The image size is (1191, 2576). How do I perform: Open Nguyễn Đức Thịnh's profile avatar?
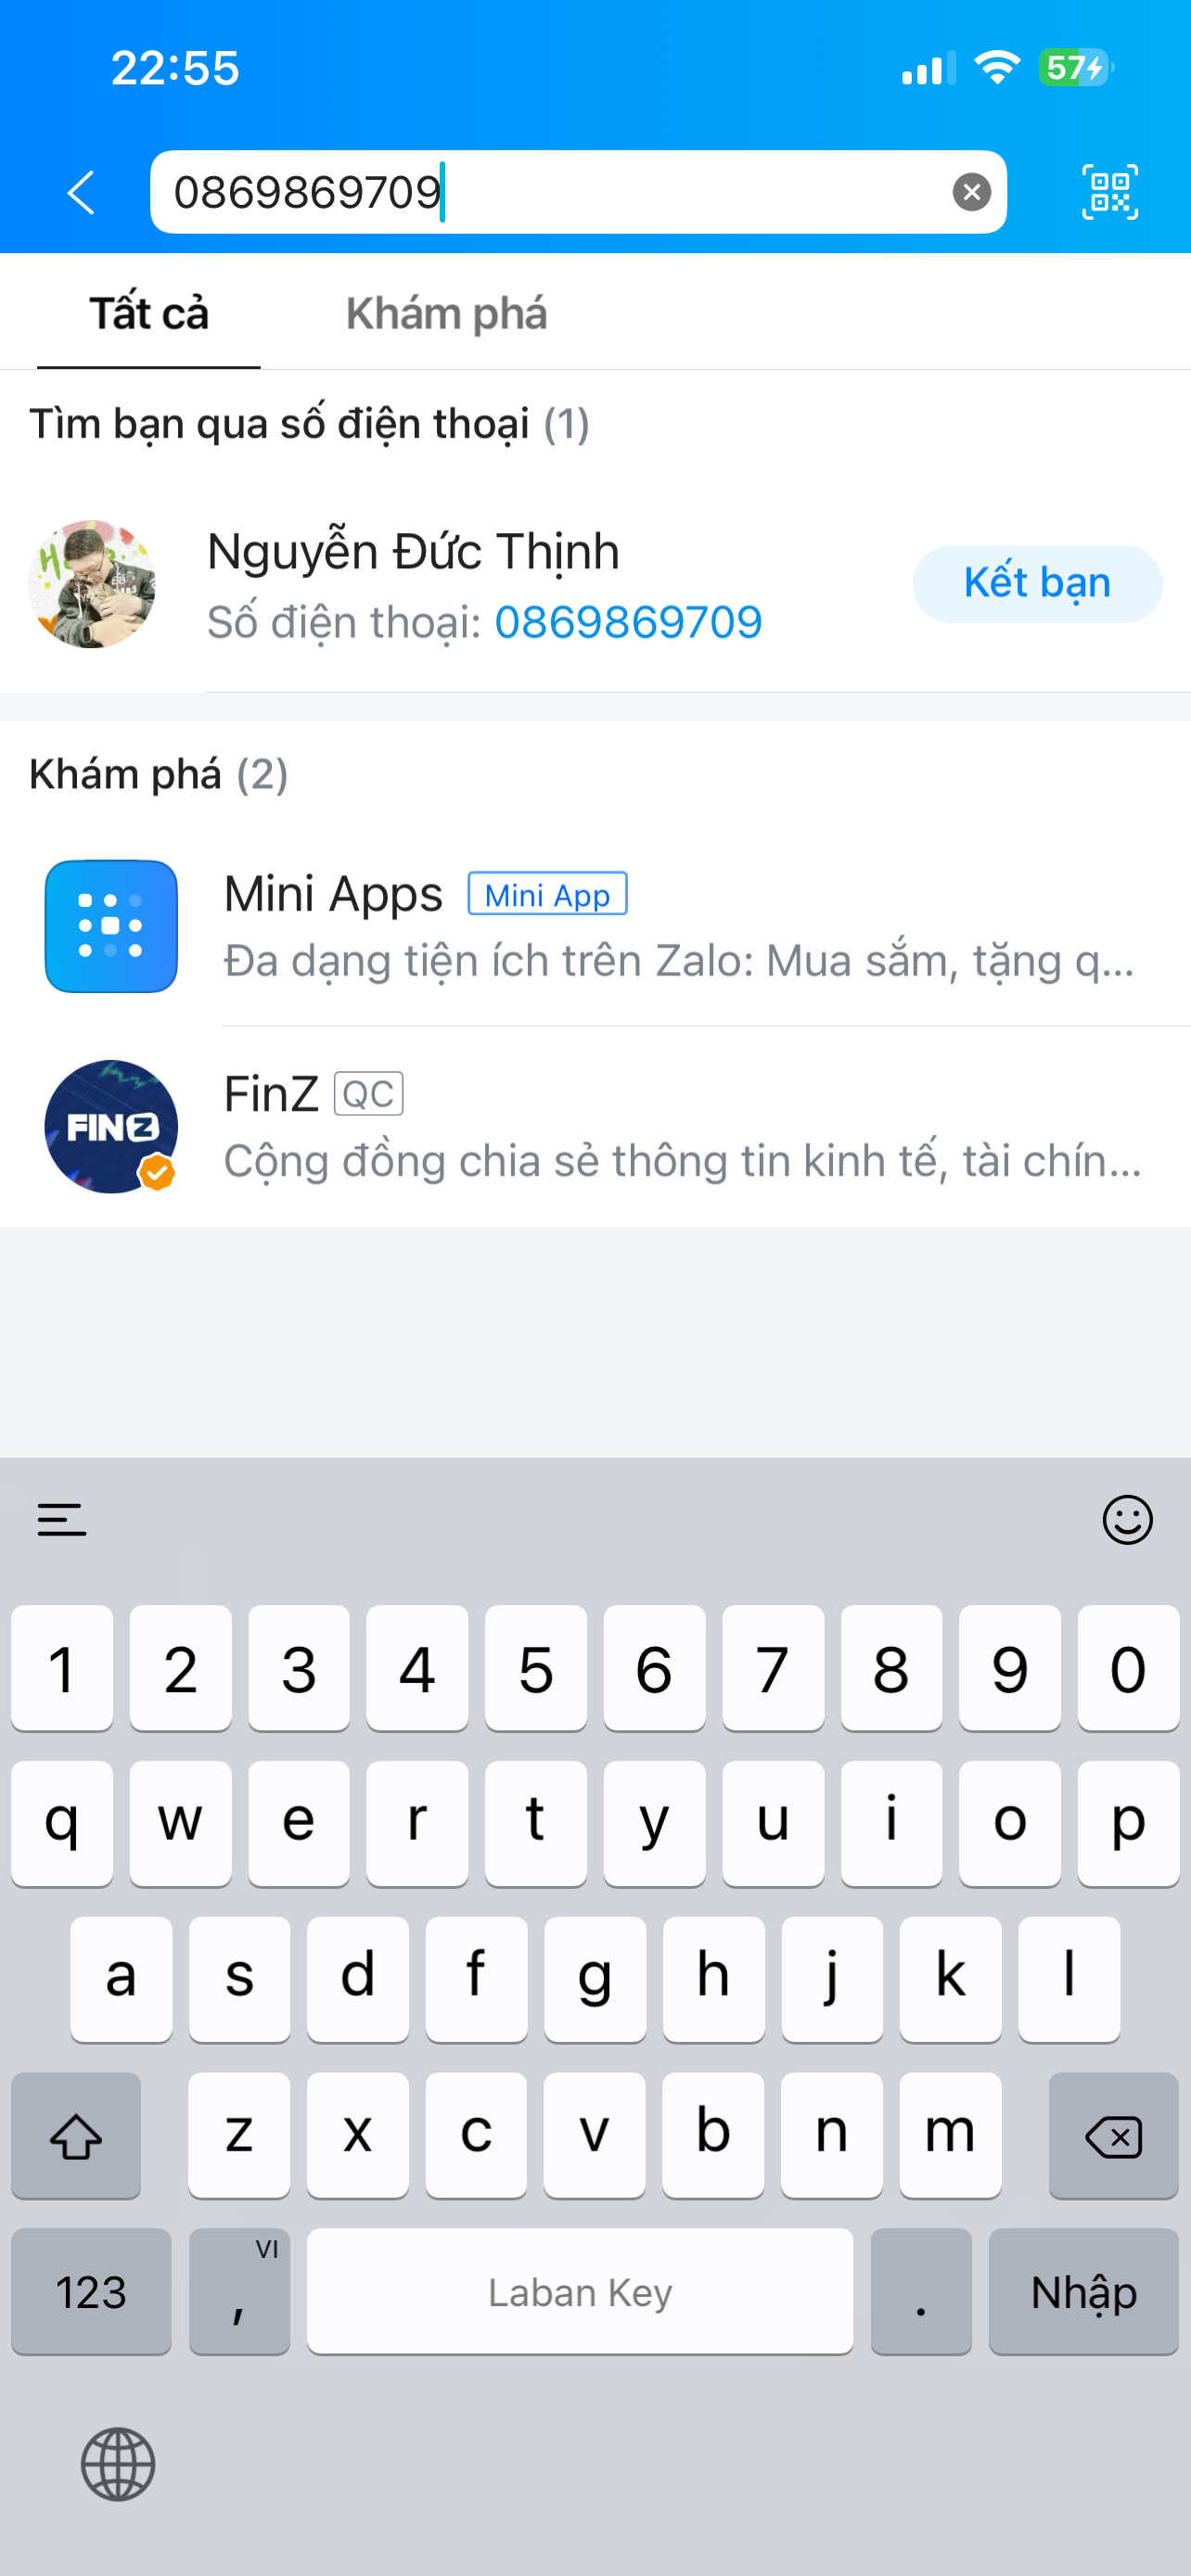tap(92, 584)
